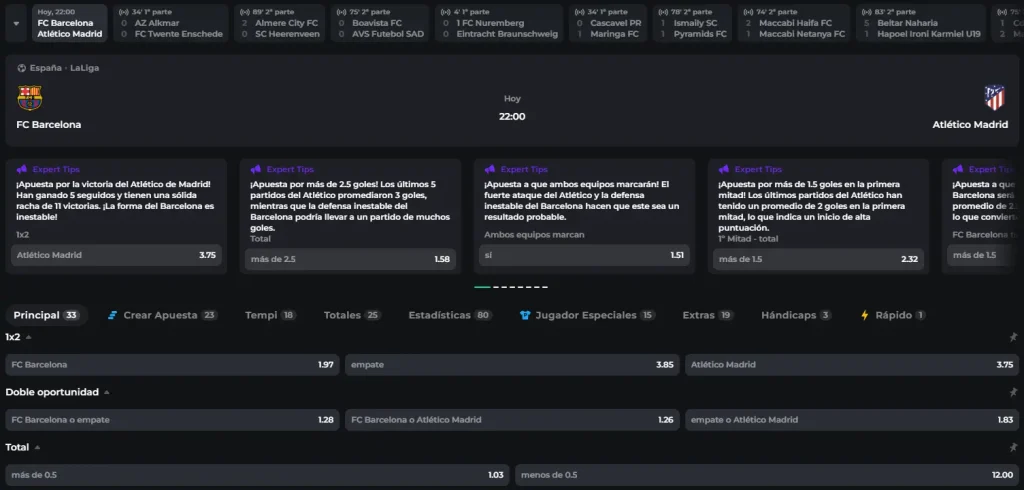Click the Crear Apuesta builder icon

click(112, 316)
